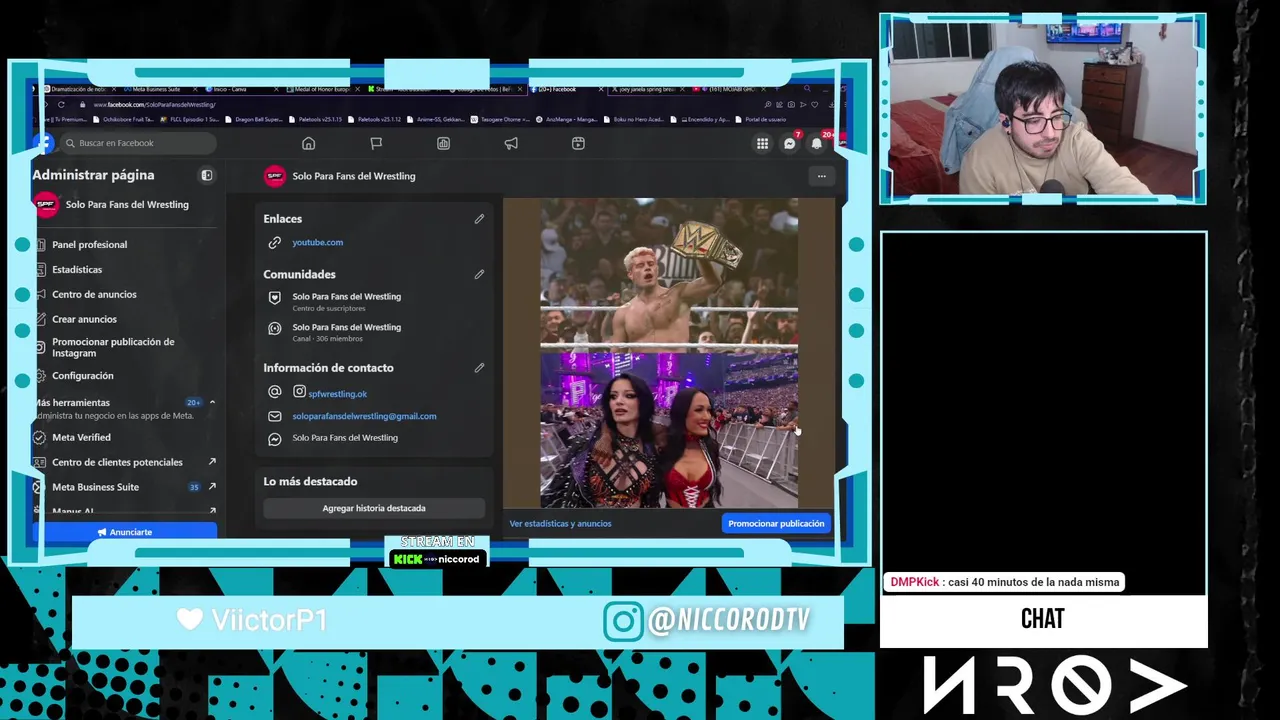Open the Professional dashboard chart icon

[x=443, y=143]
